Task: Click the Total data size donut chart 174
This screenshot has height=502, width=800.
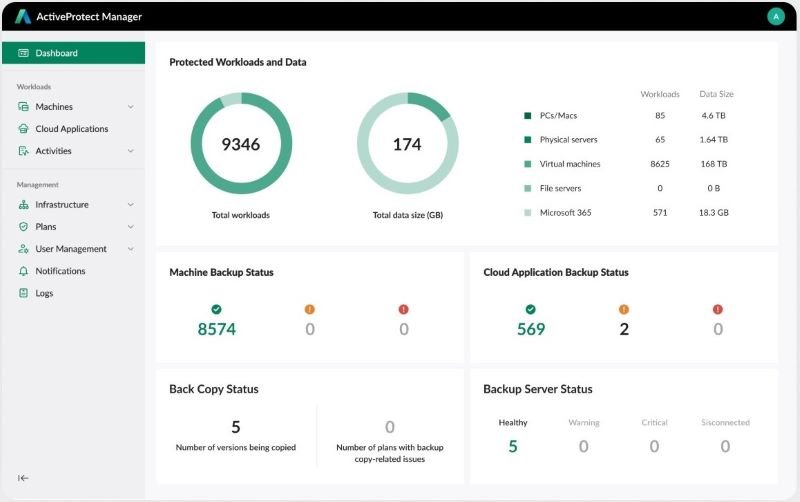Action: 408,143
